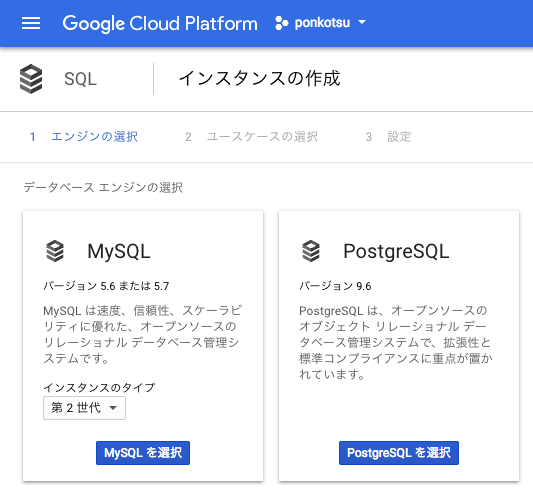Click the SQL product label

pyautogui.click(x=80, y=79)
